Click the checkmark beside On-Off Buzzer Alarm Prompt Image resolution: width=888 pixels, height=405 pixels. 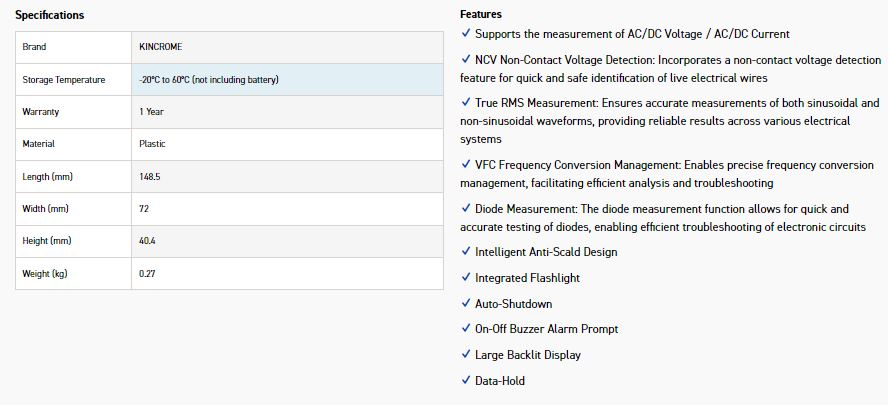[x=466, y=329]
